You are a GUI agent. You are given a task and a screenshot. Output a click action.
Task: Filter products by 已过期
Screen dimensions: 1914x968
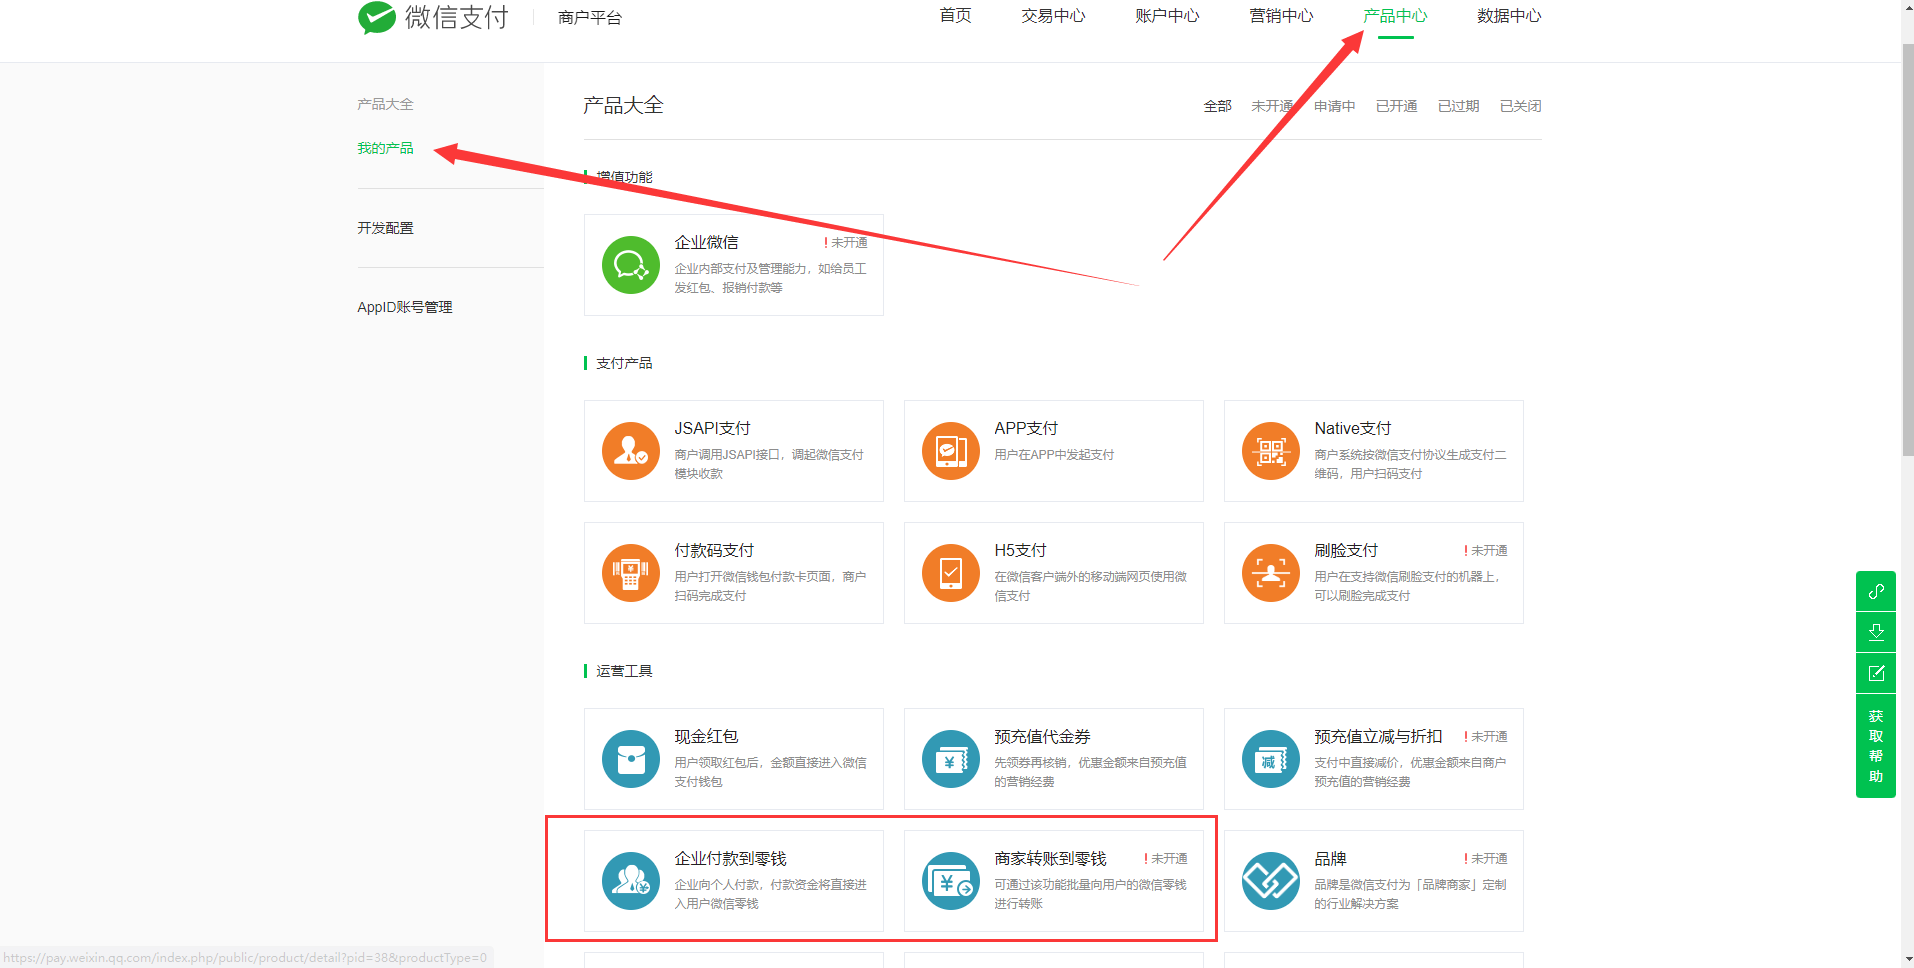click(x=1458, y=106)
